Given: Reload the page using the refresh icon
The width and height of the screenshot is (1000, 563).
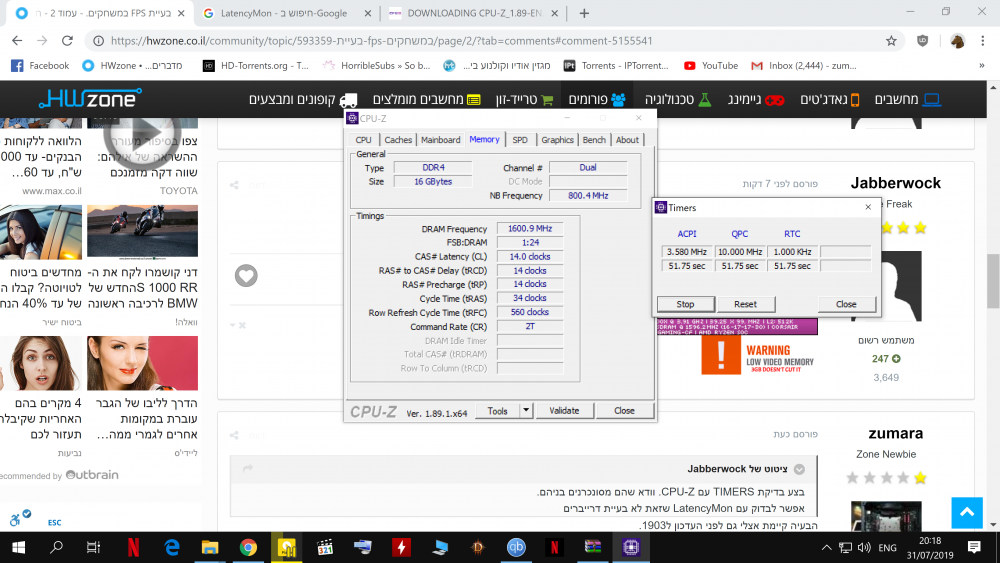Looking at the screenshot, I should pyautogui.click(x=68, y=41).
